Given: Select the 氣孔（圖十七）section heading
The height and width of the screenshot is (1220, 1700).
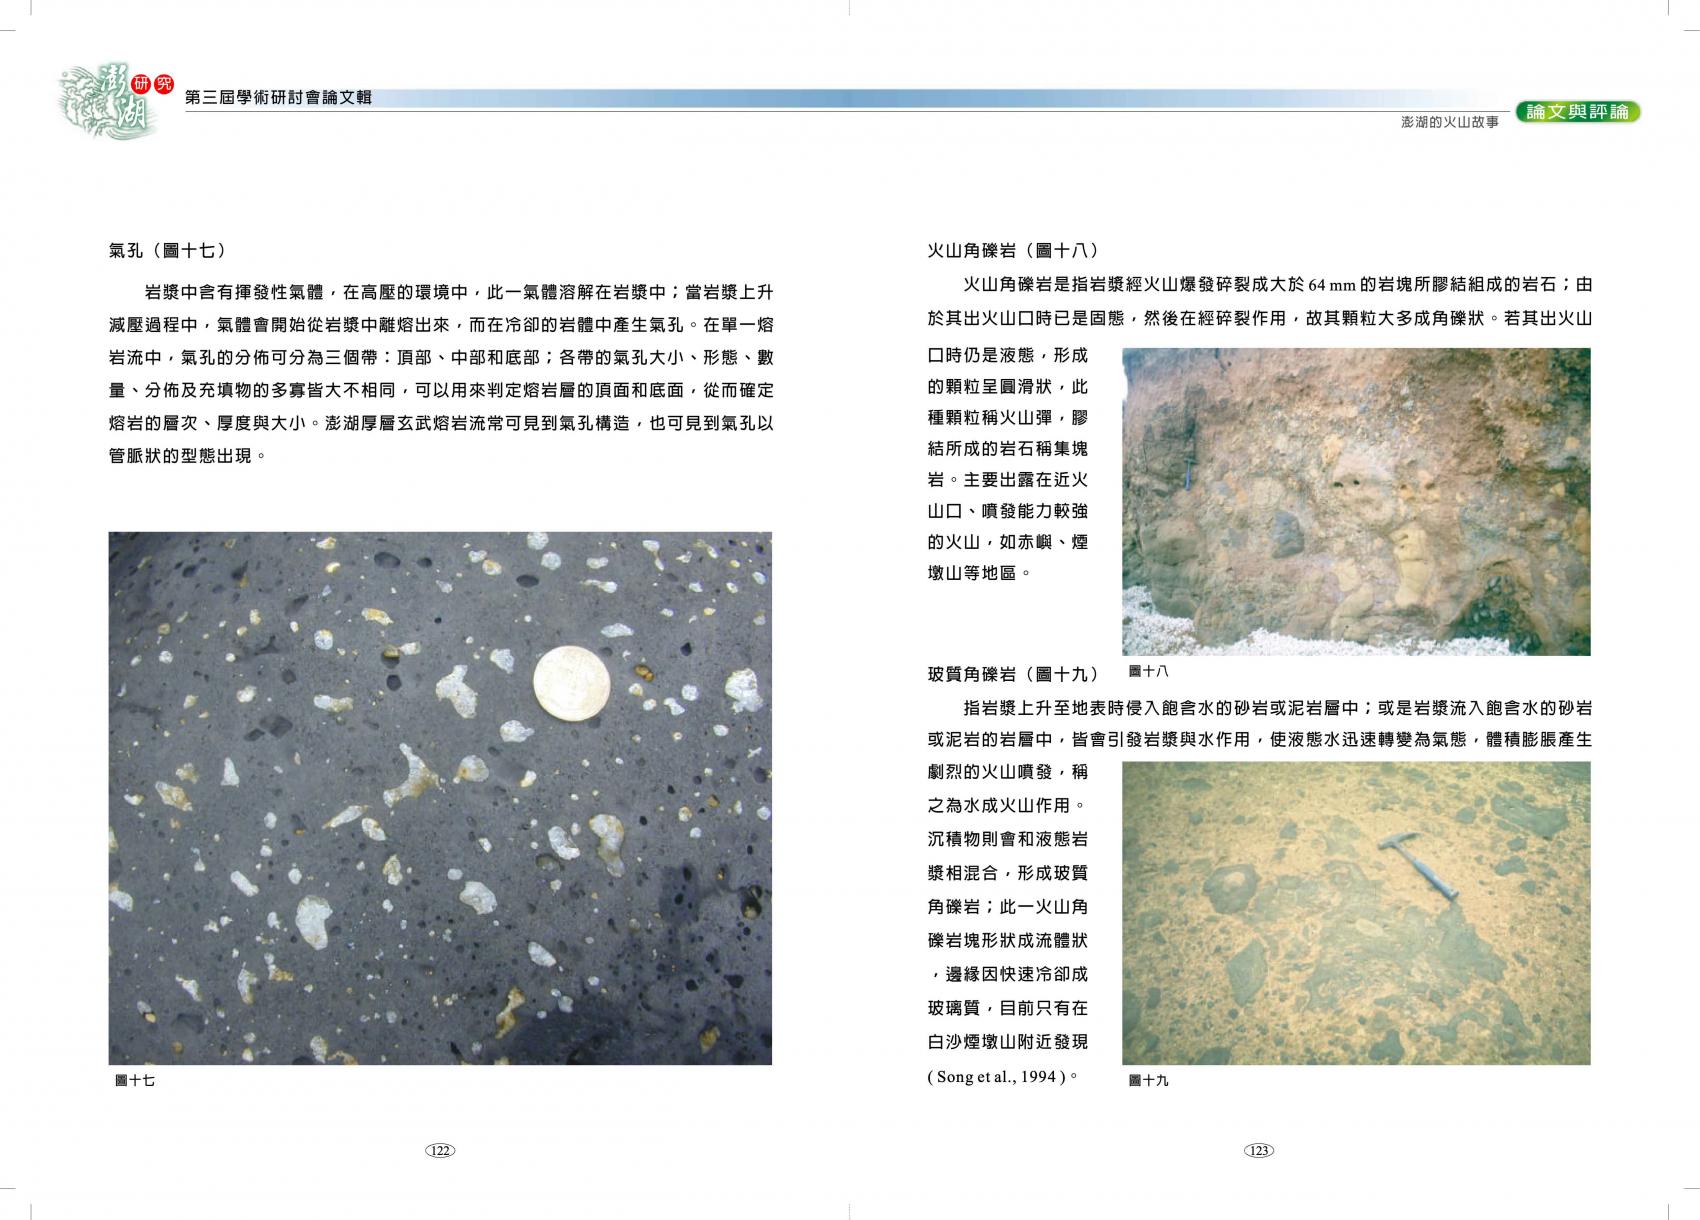Looking at the screenshot, I should 168,251.
